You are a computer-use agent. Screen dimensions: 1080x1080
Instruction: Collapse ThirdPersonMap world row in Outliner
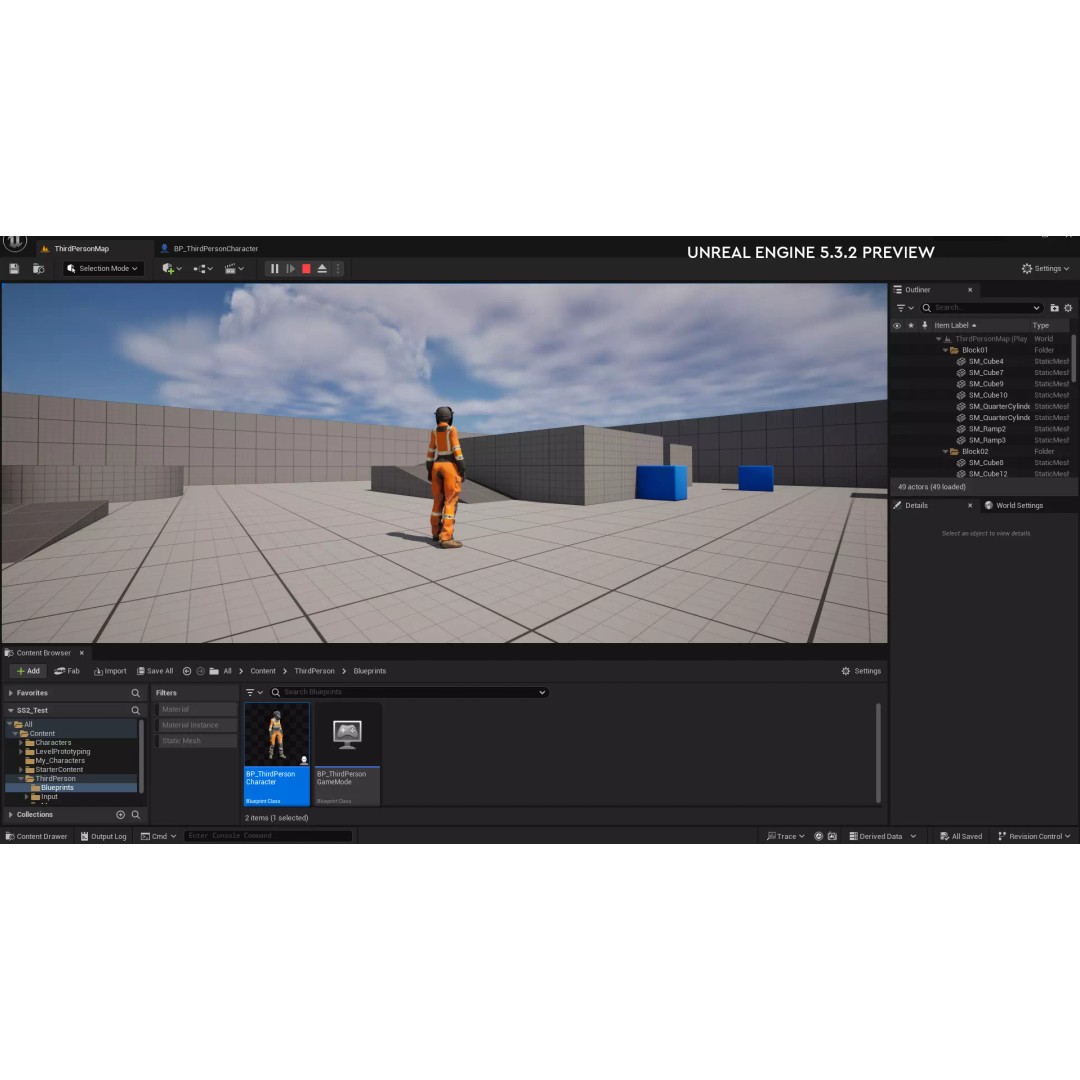pyautogui.click(x=938, y=339)
